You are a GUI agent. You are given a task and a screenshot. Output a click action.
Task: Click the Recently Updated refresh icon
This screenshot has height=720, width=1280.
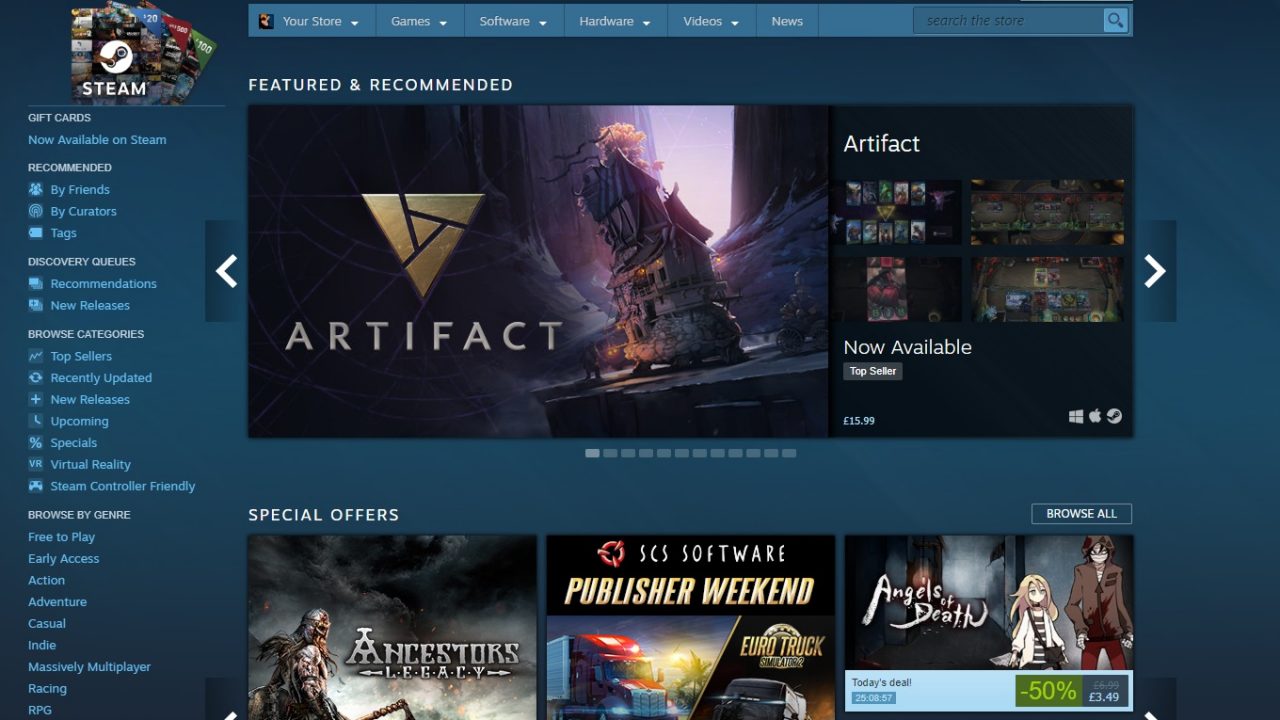pos(36,378)
